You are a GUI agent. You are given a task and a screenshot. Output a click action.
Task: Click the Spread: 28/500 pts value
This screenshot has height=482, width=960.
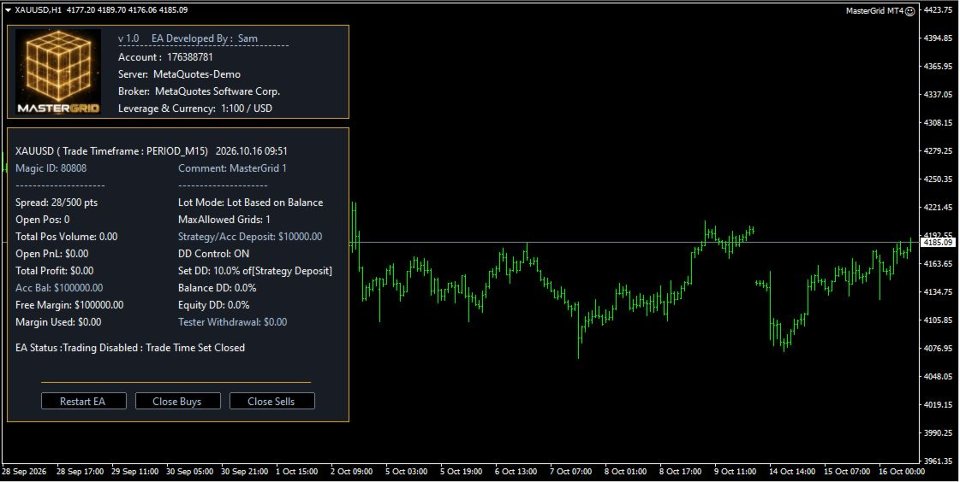(56, 202)
